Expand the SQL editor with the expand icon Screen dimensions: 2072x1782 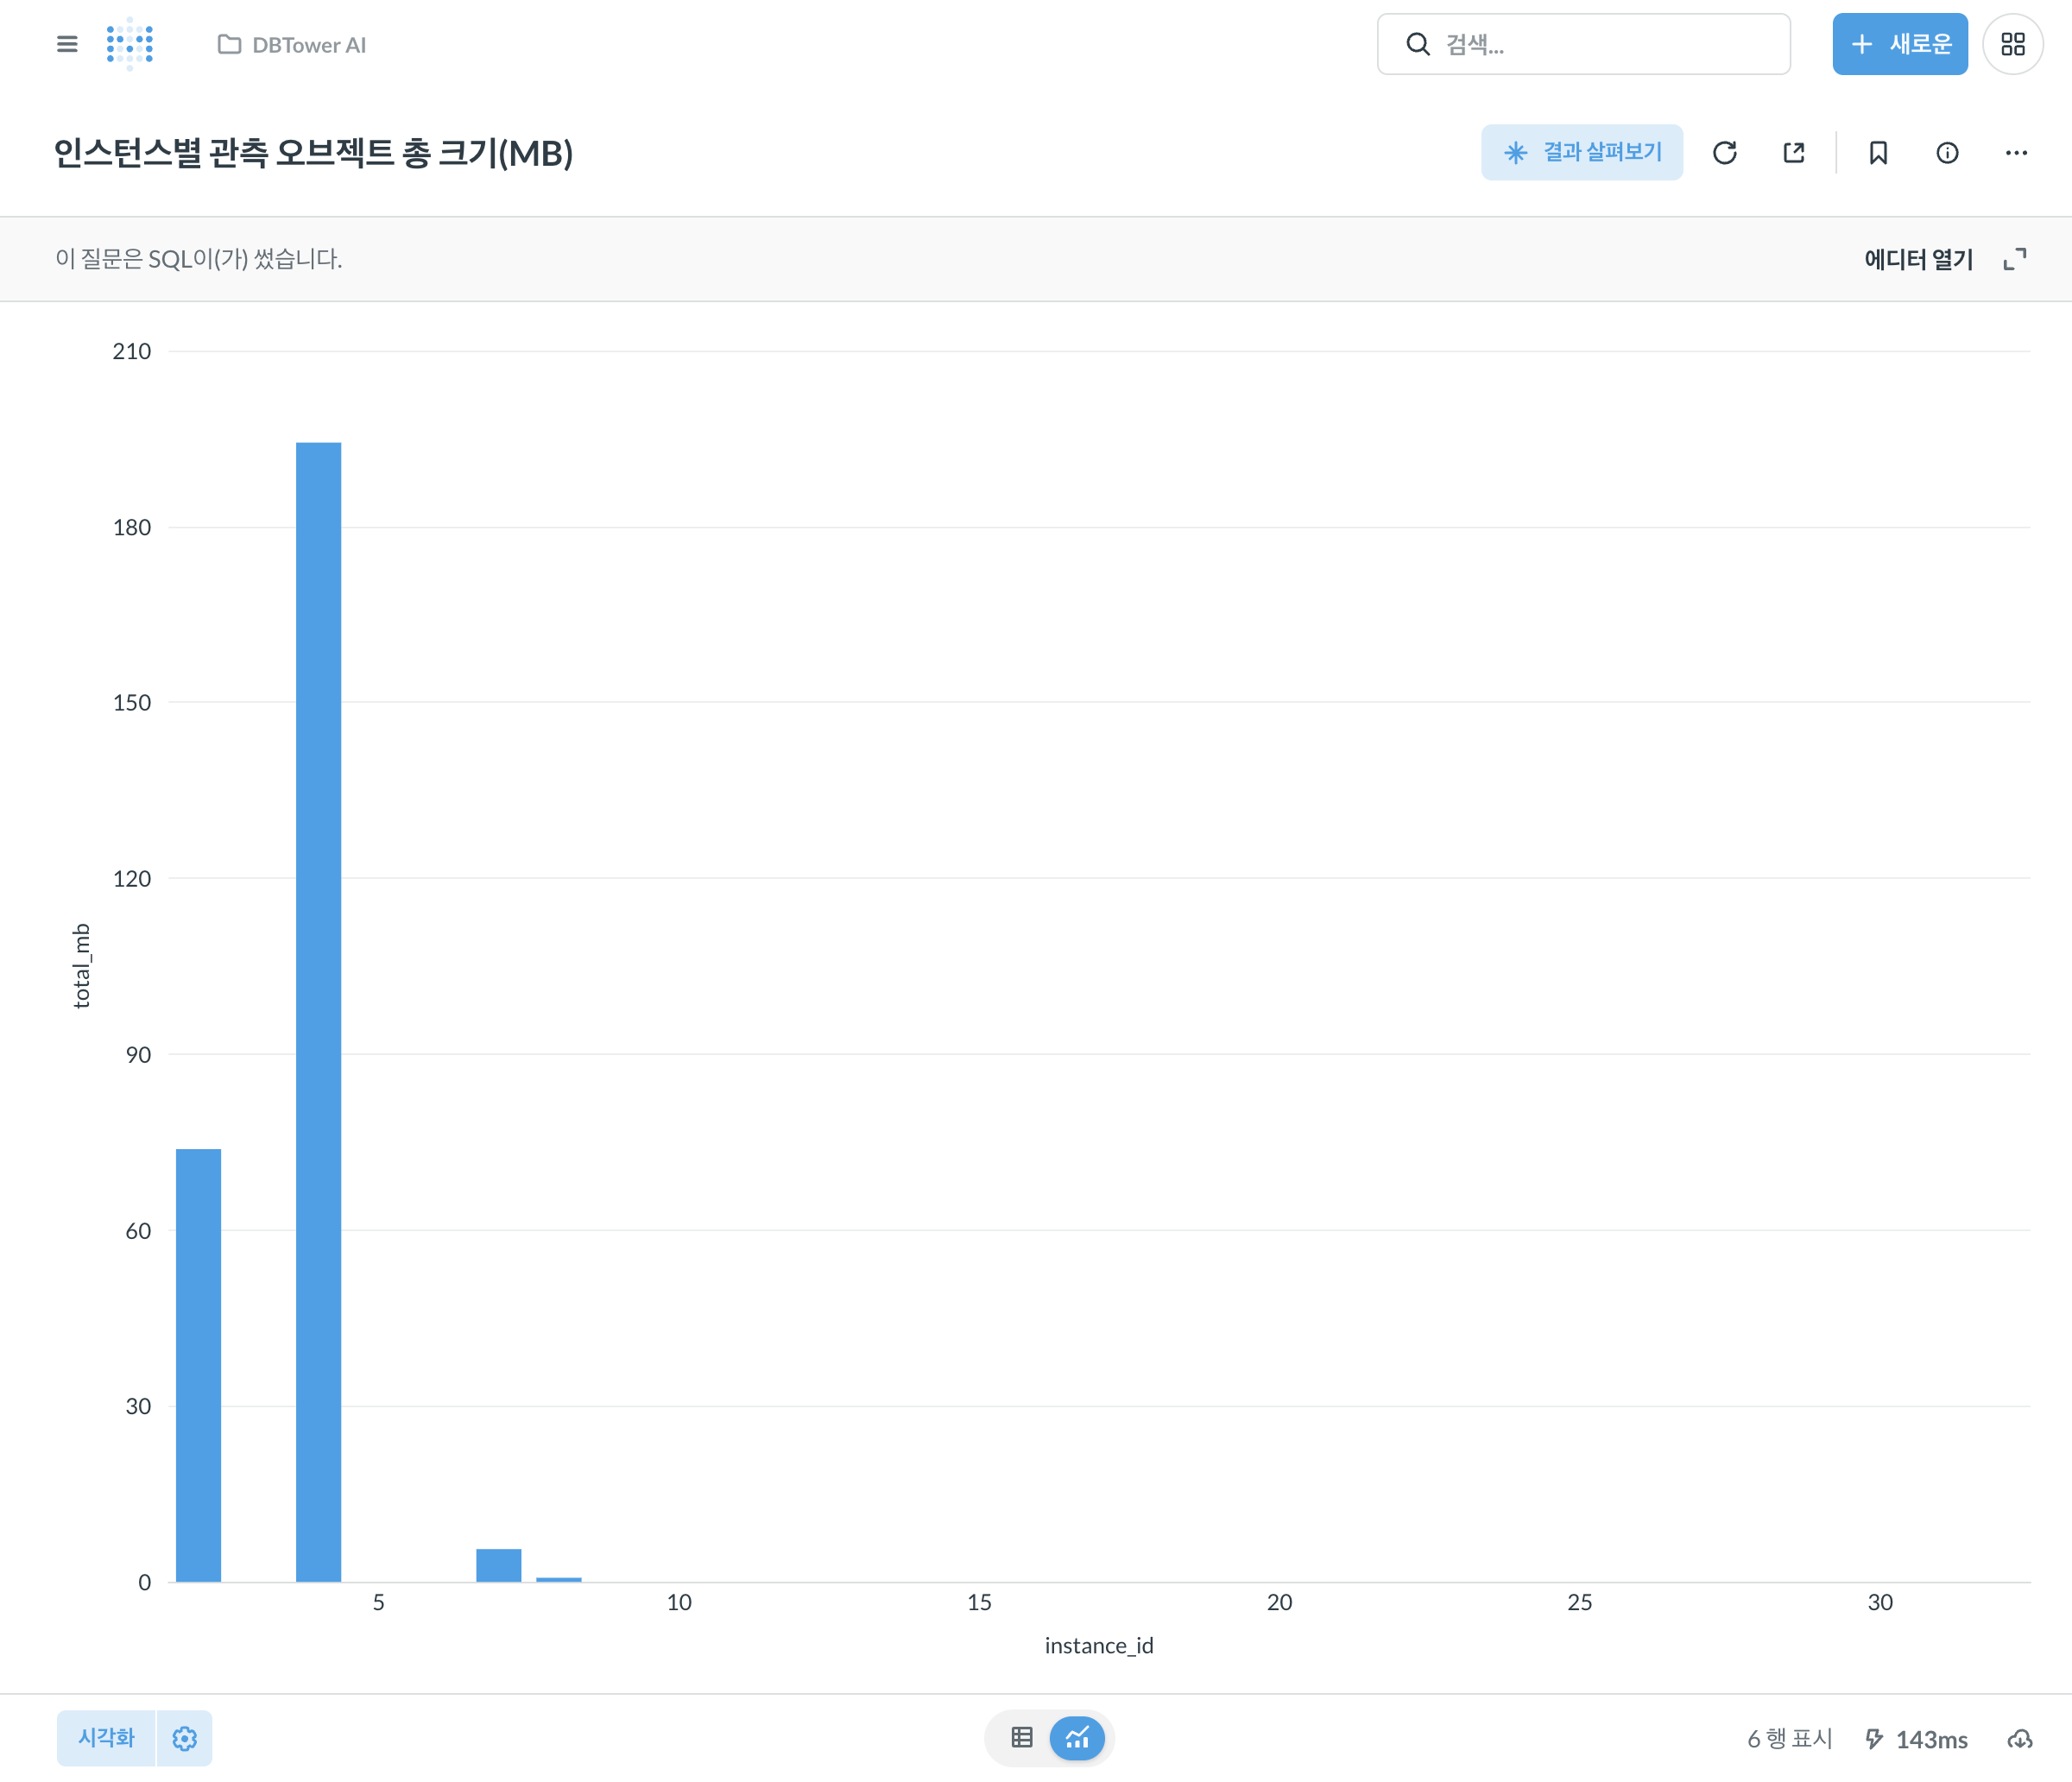[2014, 259]
